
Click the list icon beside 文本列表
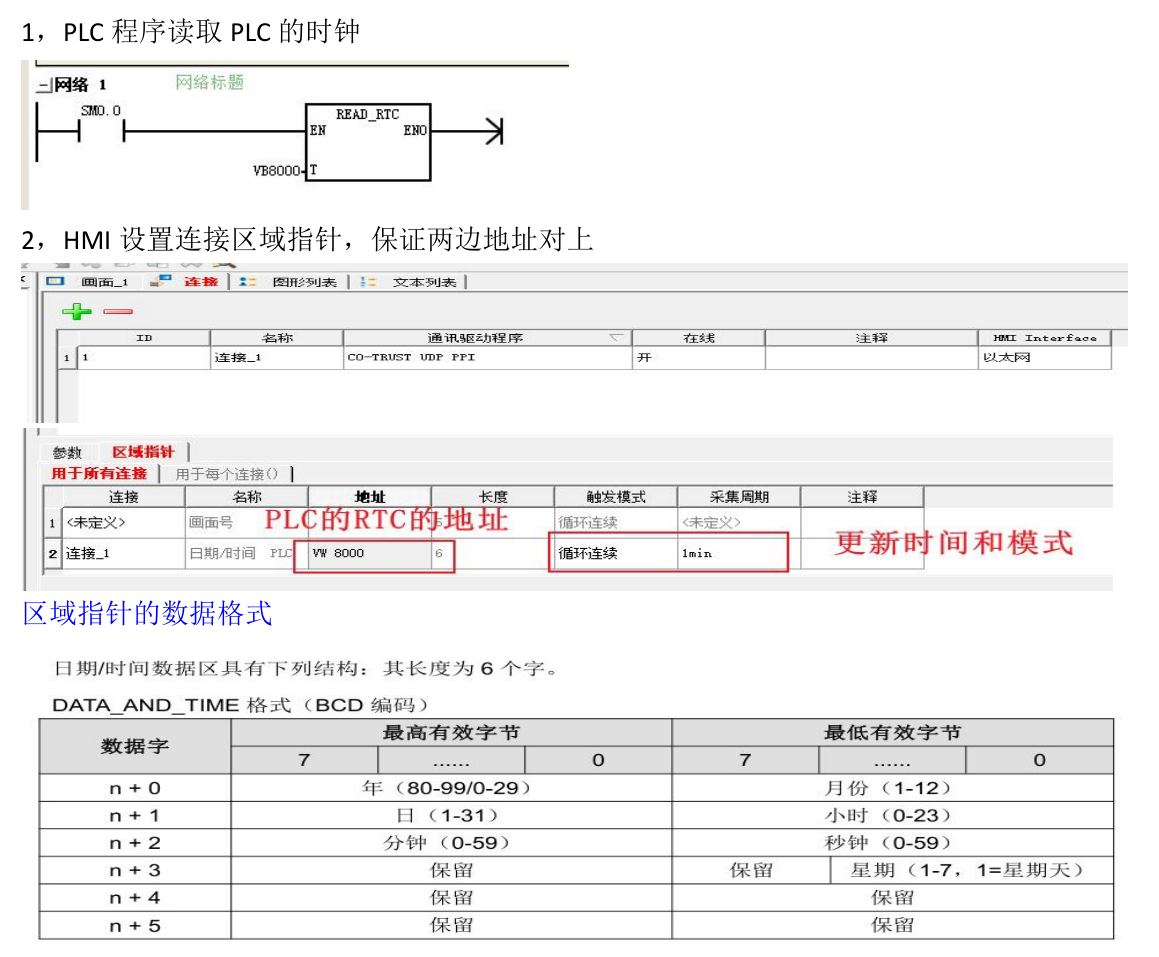[368, 282]
